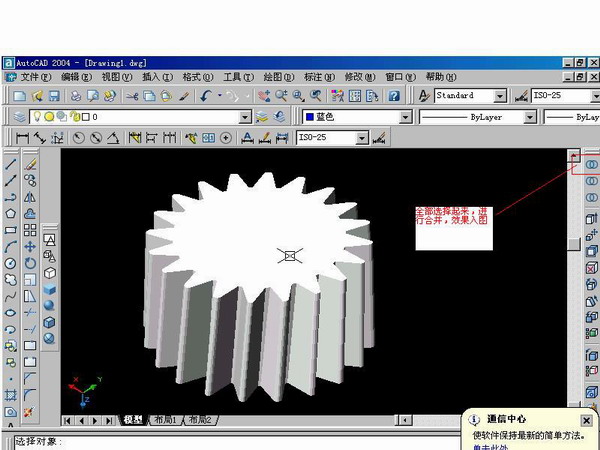Open the 视图 menu
This screenshot has height=450, width=600.
pos(116,77)
